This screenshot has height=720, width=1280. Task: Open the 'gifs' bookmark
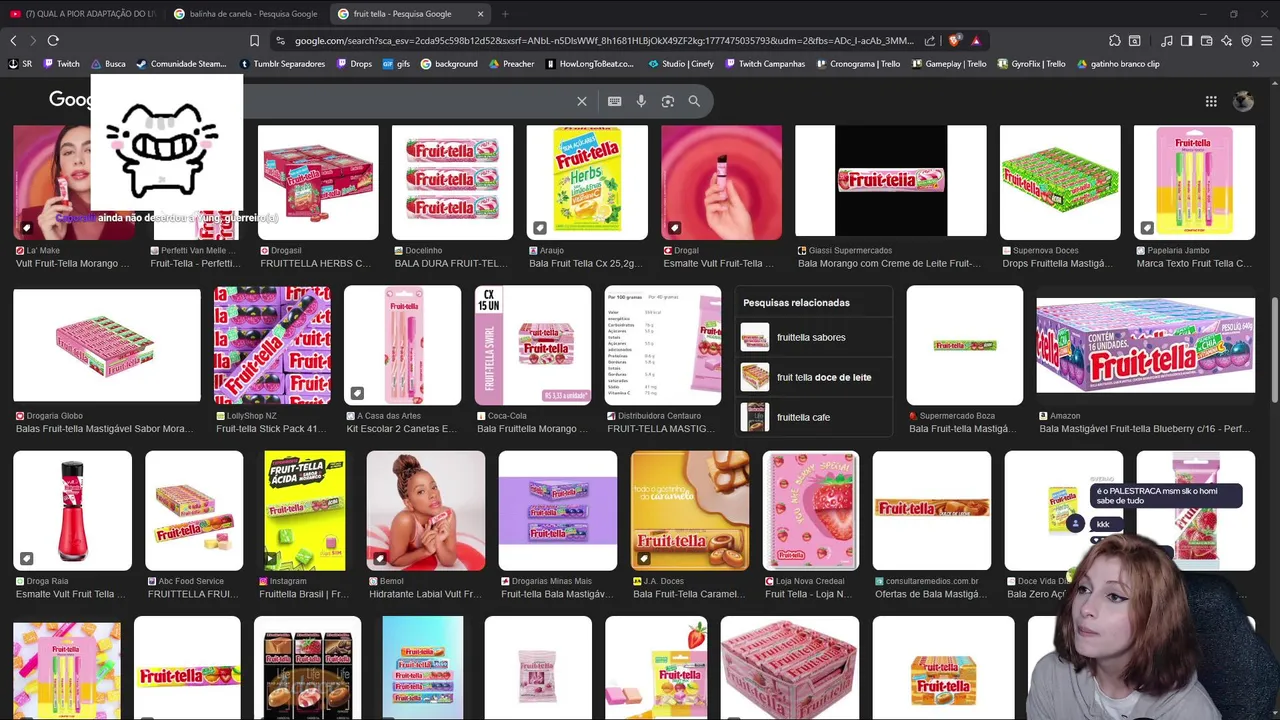pyautogui.click(x=396, y=64)
